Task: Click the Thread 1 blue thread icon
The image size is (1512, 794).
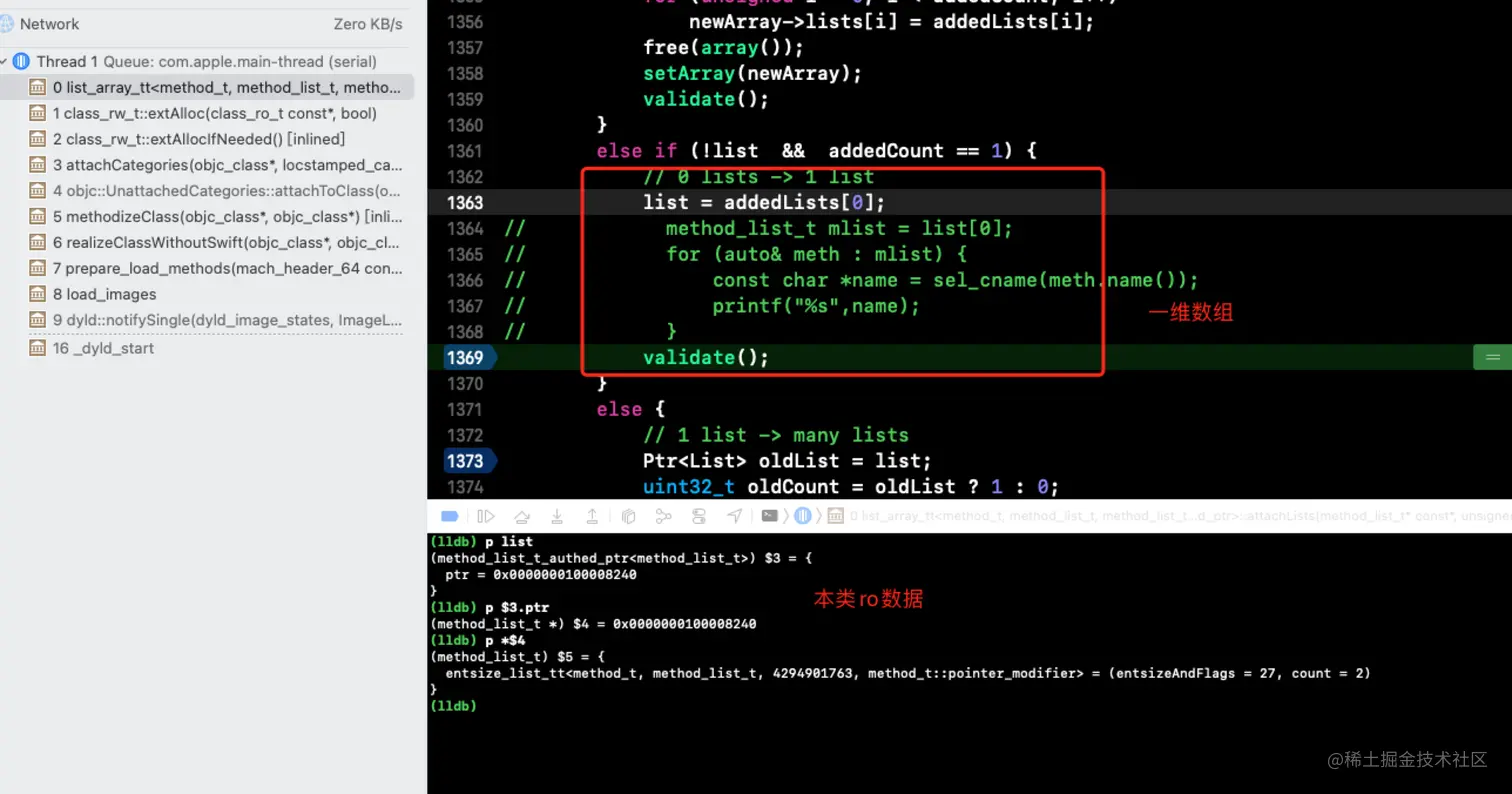Action: (x=21, y=62)
